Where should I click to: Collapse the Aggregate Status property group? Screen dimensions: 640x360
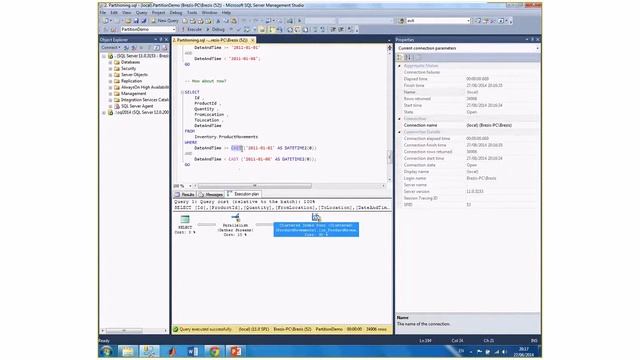[x=399, y=66]
